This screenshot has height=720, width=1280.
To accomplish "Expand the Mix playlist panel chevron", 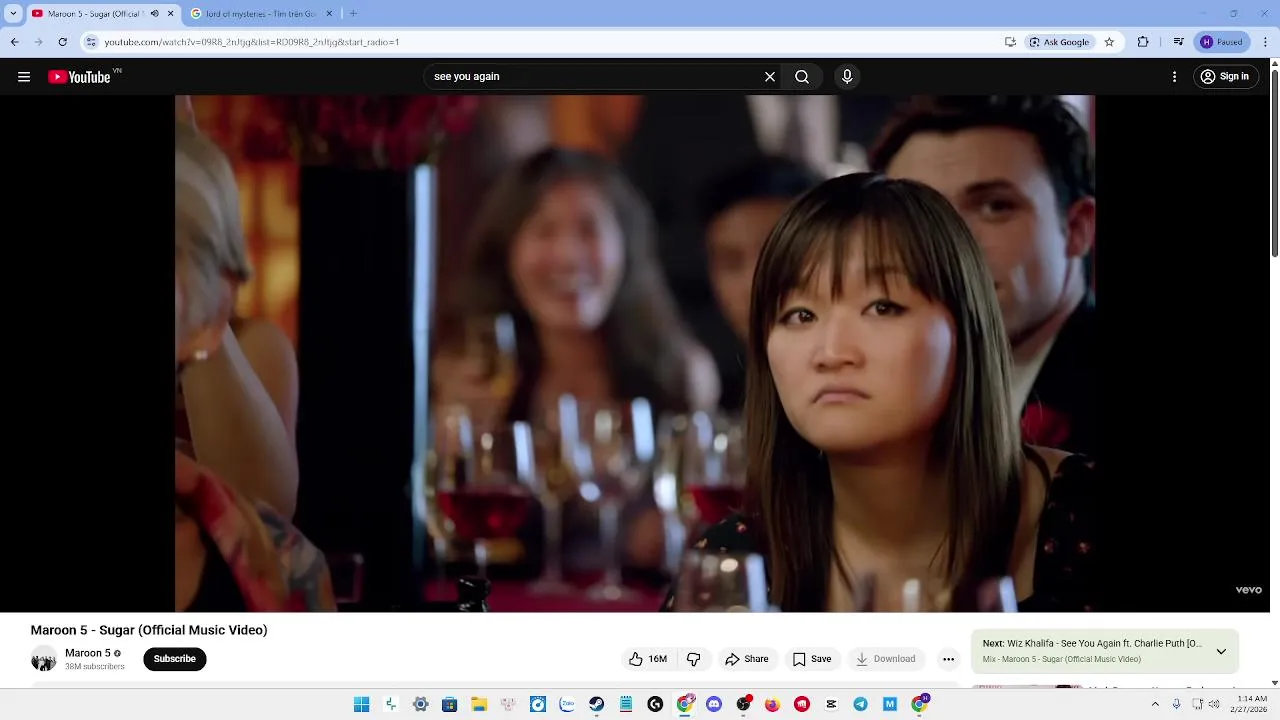I will (1221, 651).
